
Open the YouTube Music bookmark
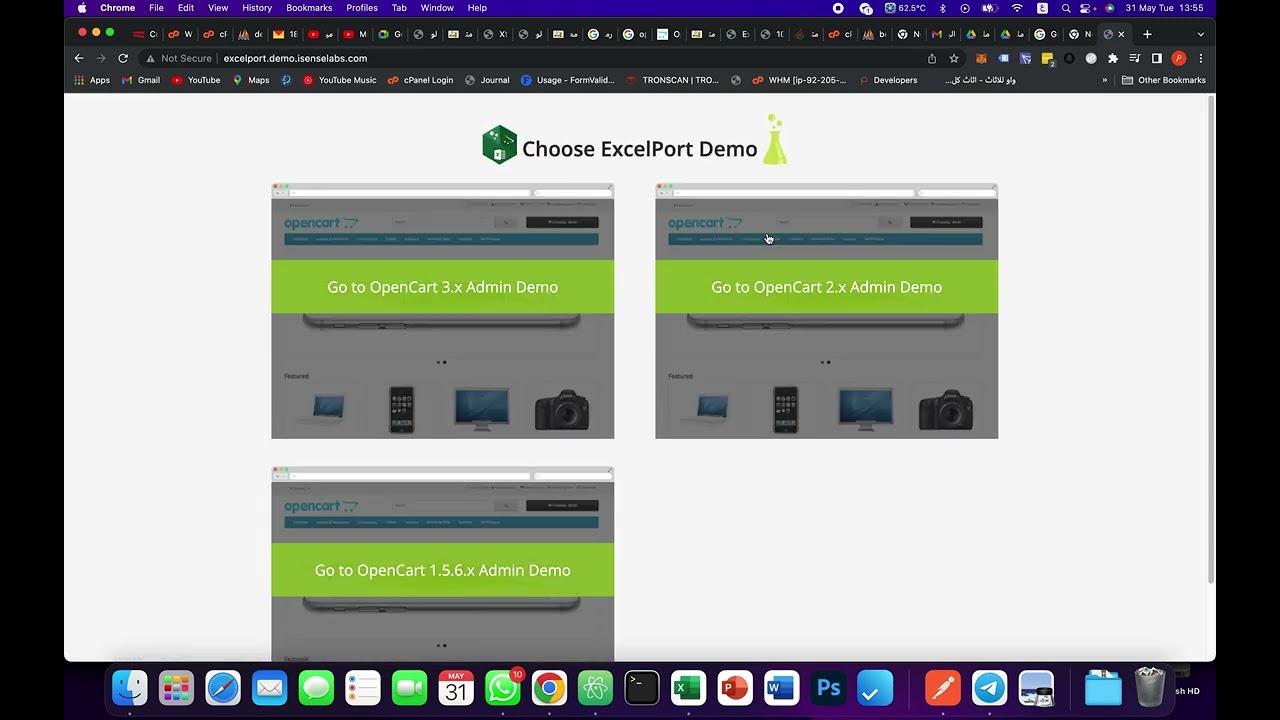click(340, 80)
